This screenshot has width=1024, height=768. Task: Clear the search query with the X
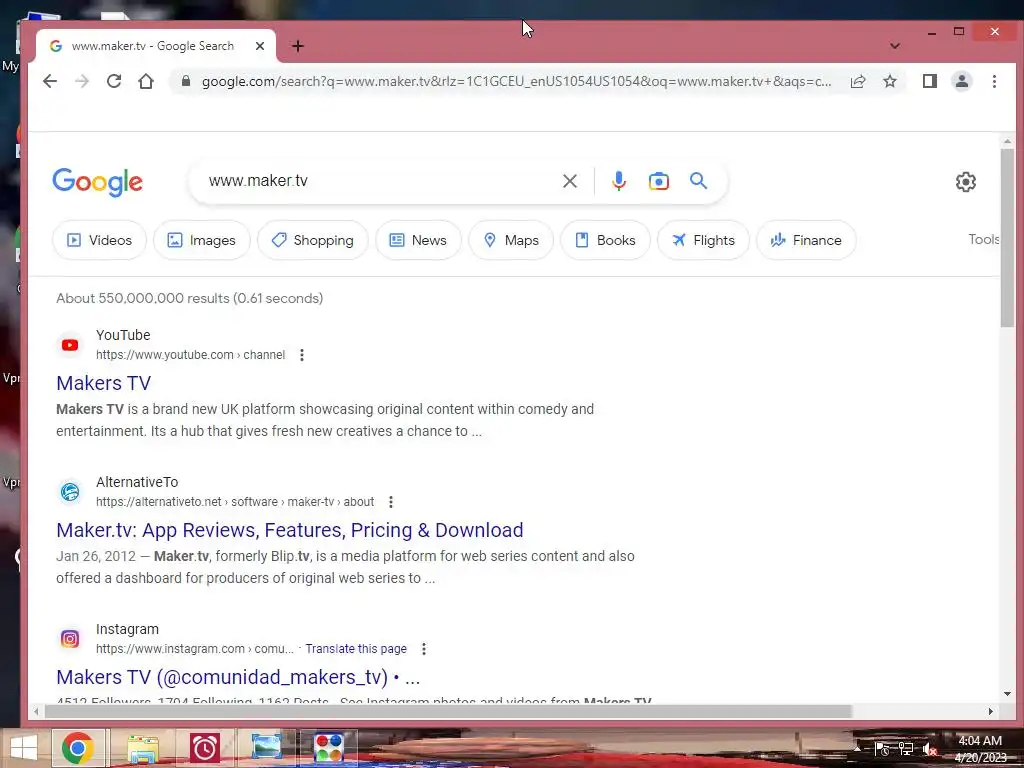coord(569,181)
